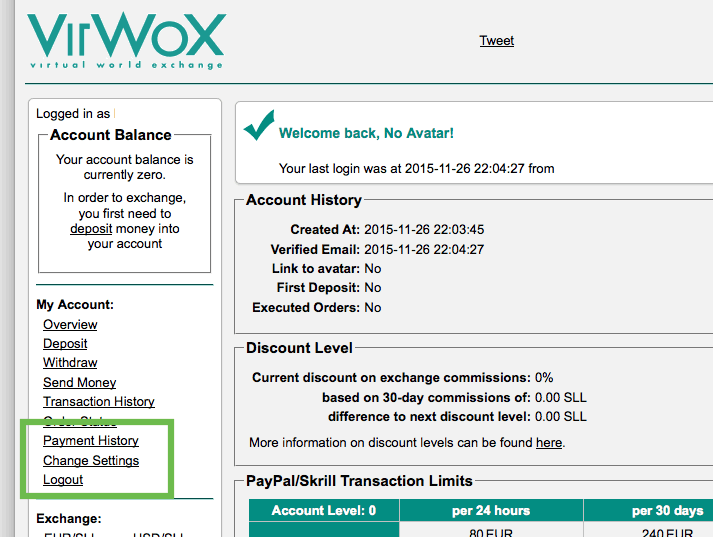Click the 'PayPal/Skrill Transaction Limits' title
This screenshot has height=537, width=713.
[359, 481]
